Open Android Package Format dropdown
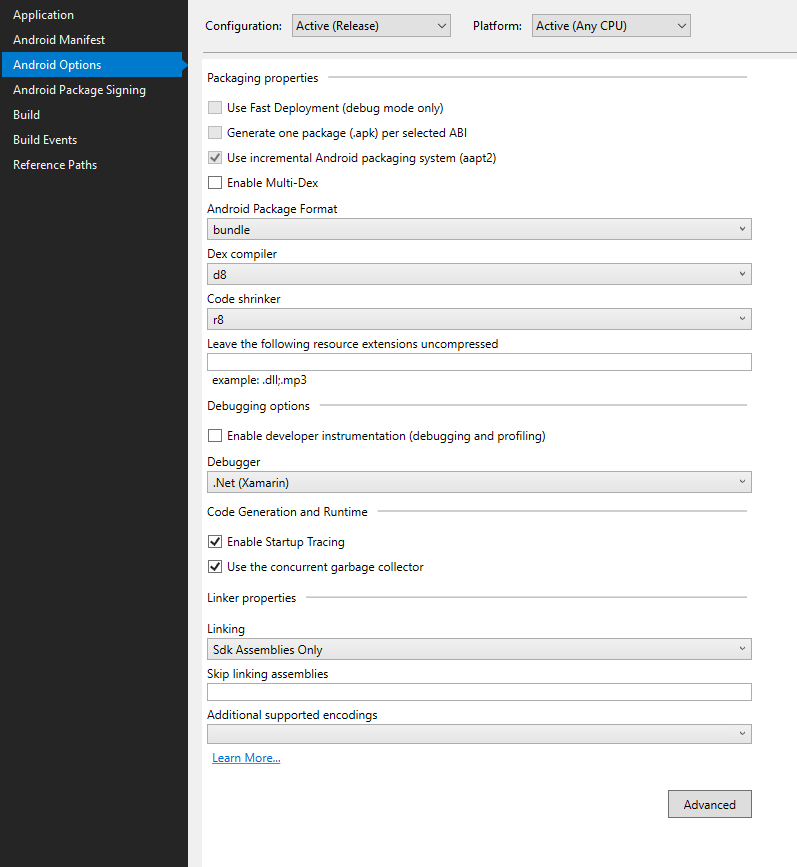Screen dimensions: 797x867 pyautogui.click(x=479, y=230)
